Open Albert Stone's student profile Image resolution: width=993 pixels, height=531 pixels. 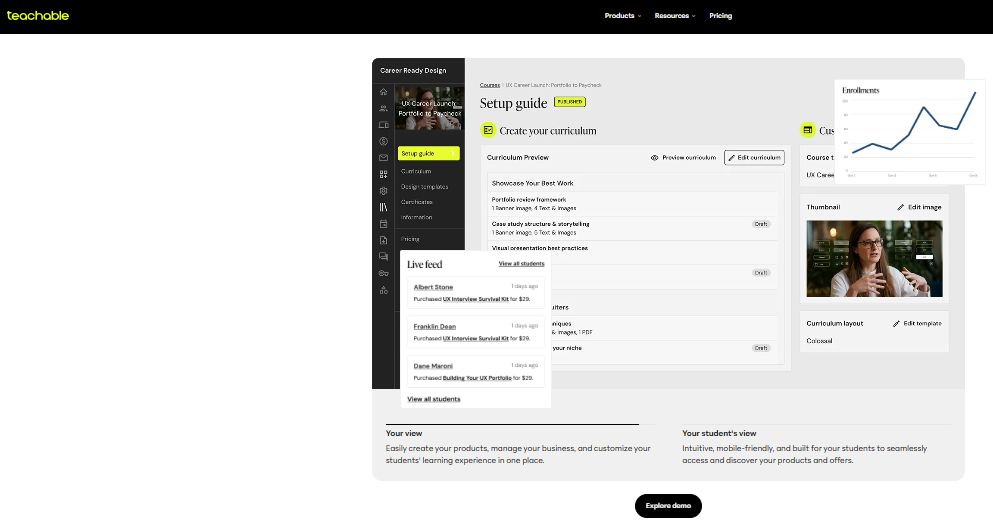coord(433,287)
